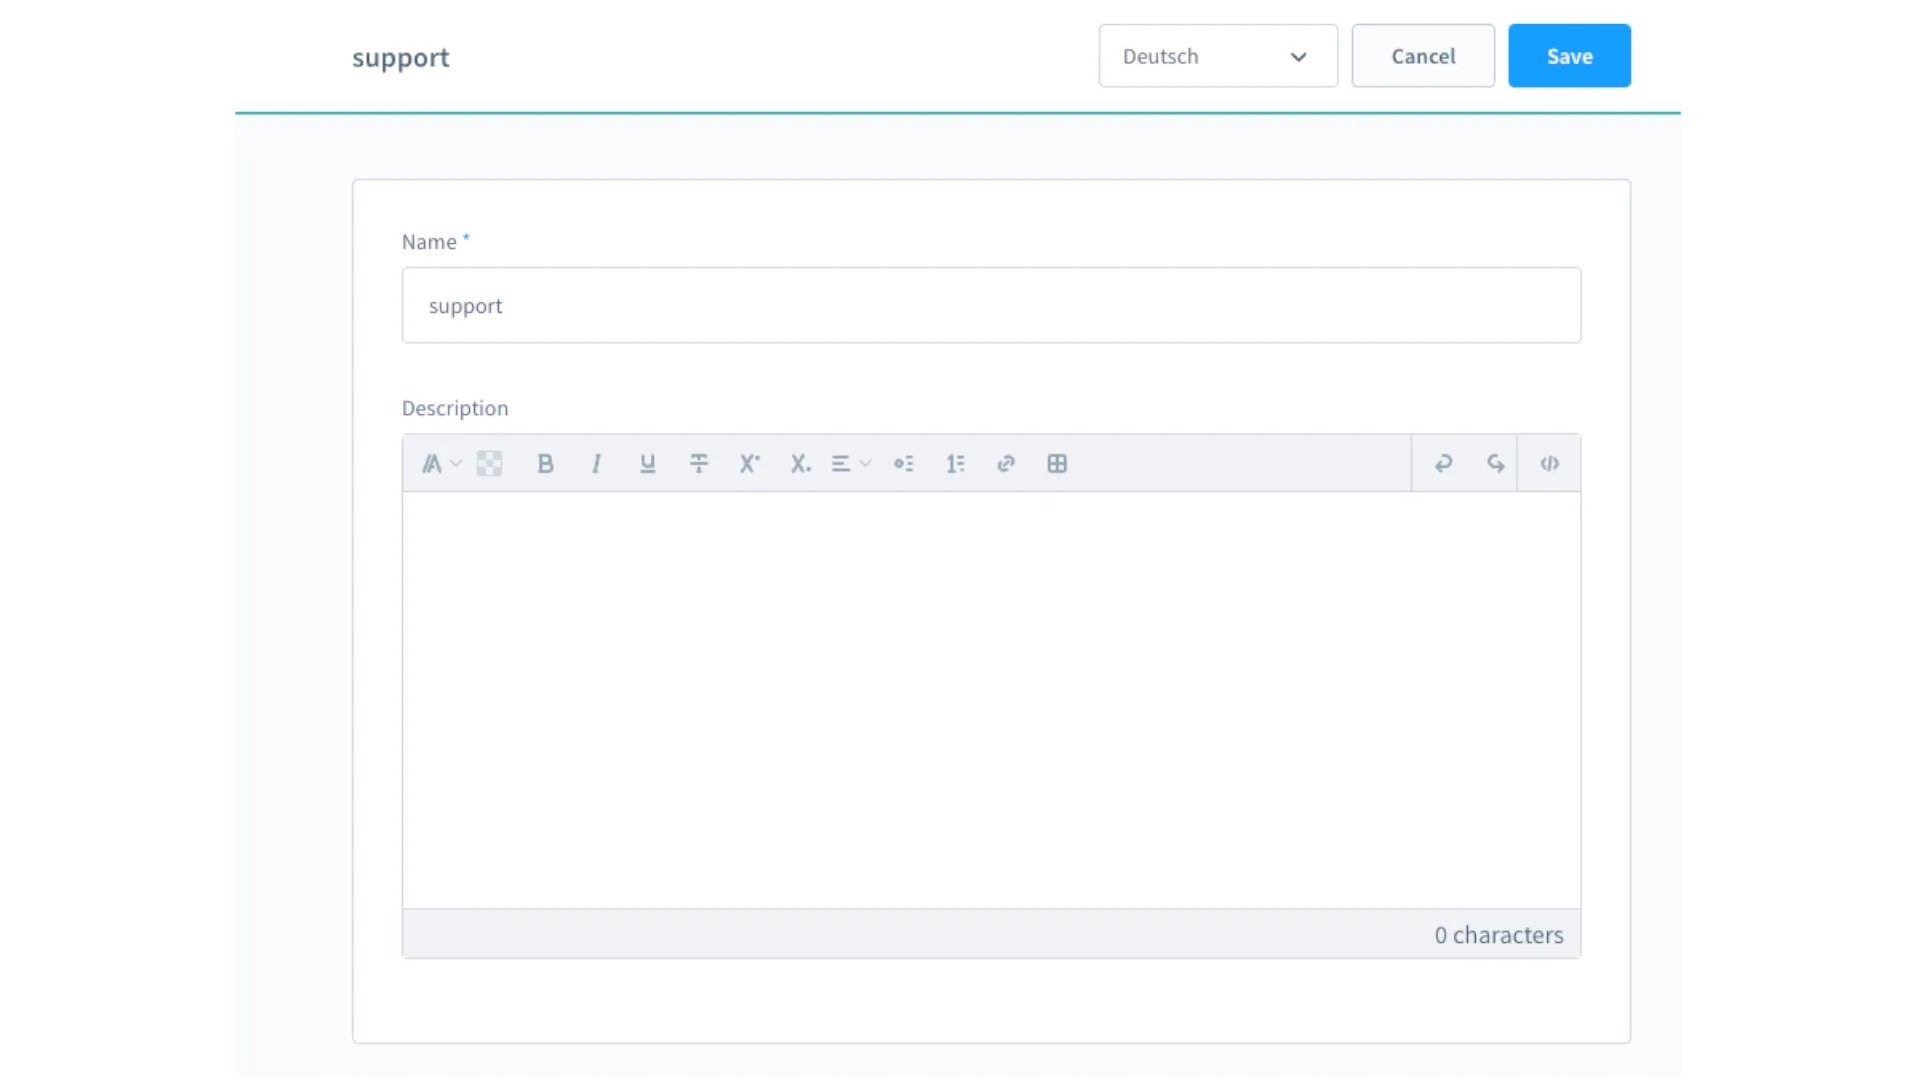The width and height of the screenshot is (1920, 1080).
Task: Apply bold formatting in the editor
Action: pyautogui.click(x=546, y=463)
